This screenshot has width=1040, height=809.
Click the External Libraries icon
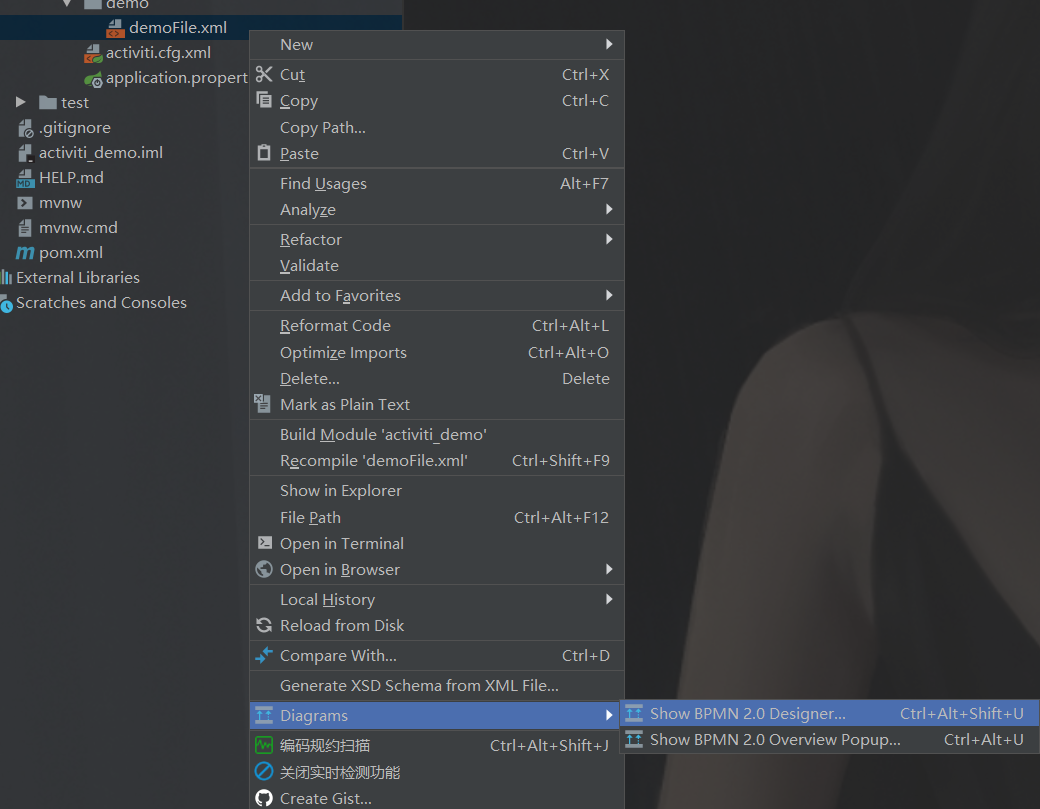(x=7, y=277)
